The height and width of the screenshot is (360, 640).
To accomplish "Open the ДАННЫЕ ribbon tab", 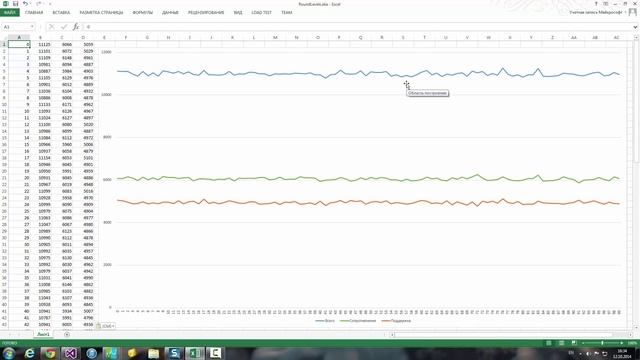I will (170, 13).
